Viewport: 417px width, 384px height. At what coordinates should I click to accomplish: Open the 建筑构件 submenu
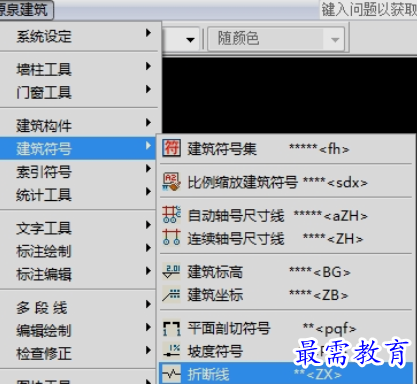(79, 126)
